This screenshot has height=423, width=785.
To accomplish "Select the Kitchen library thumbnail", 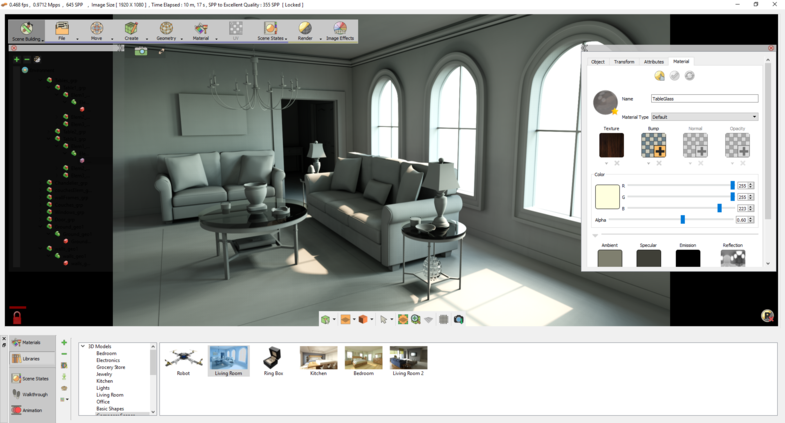I will pos(319,359).
